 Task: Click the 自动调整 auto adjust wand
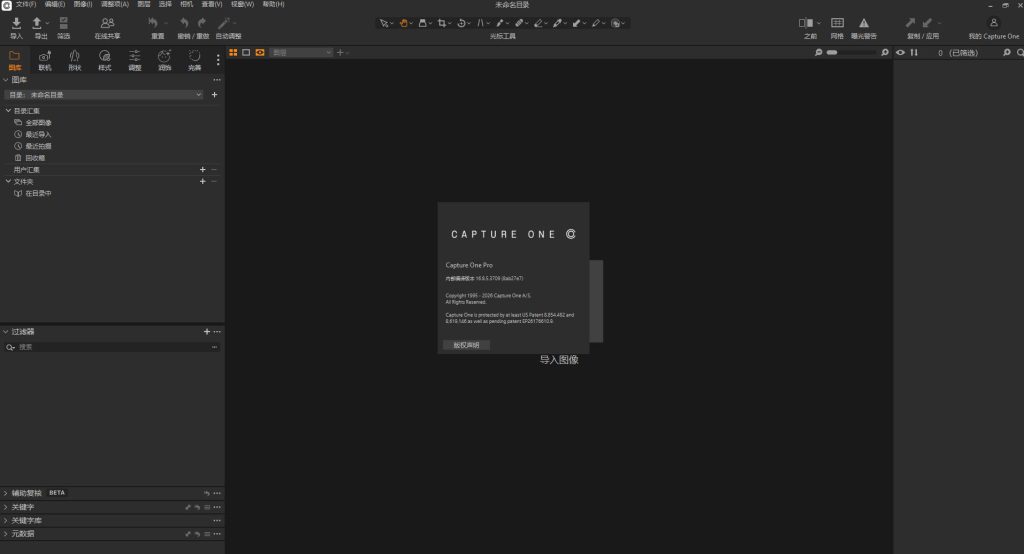point(224,24)
